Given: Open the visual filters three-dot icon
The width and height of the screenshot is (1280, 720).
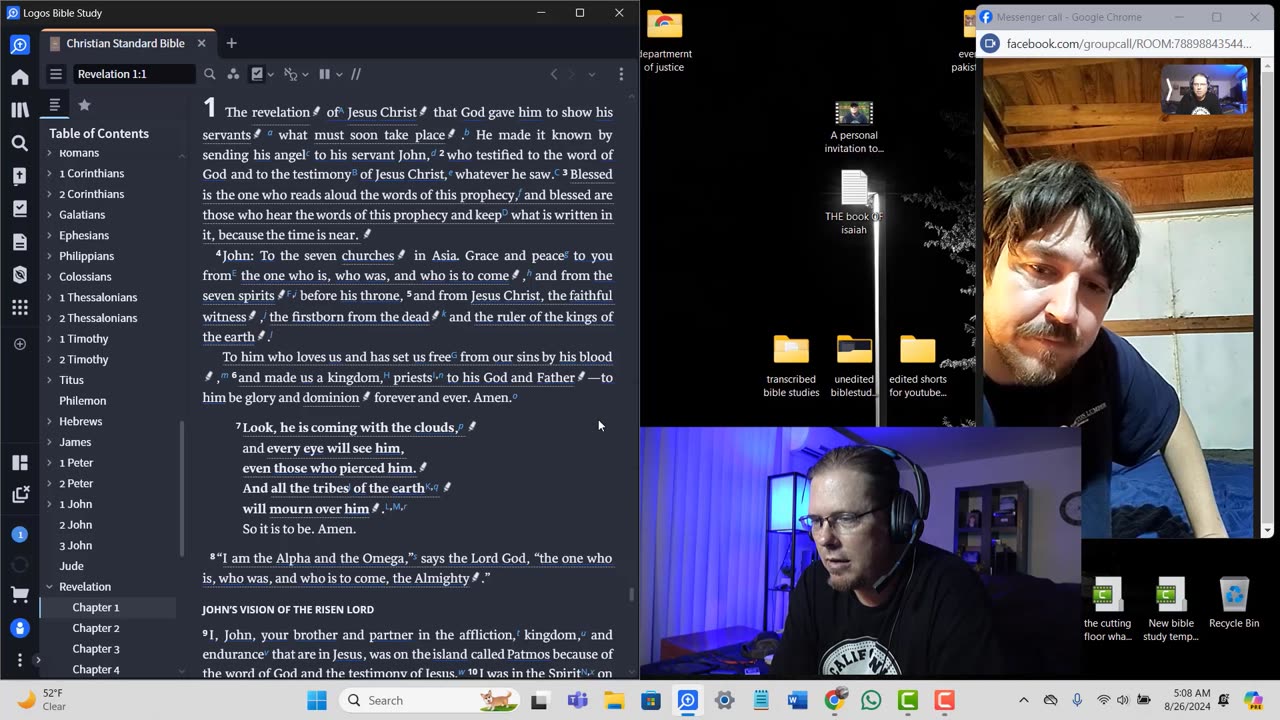Looking at the screenshot, I should (233, 74).
